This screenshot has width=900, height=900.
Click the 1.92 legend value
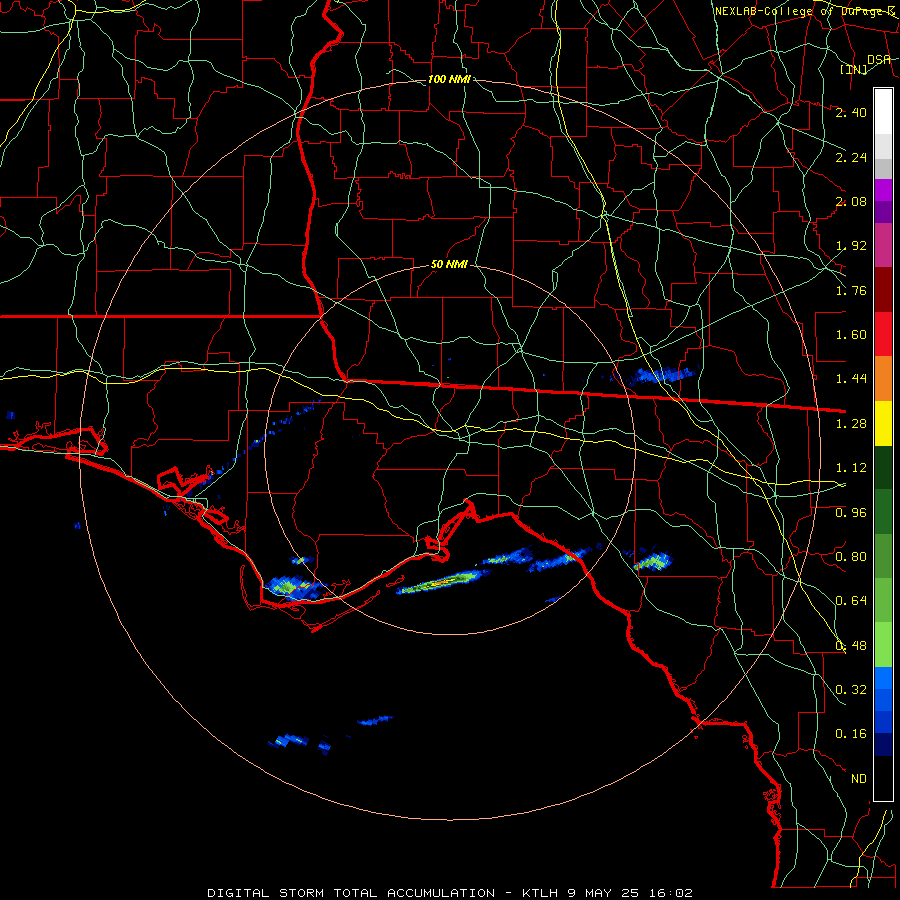[x=851, y=246]
